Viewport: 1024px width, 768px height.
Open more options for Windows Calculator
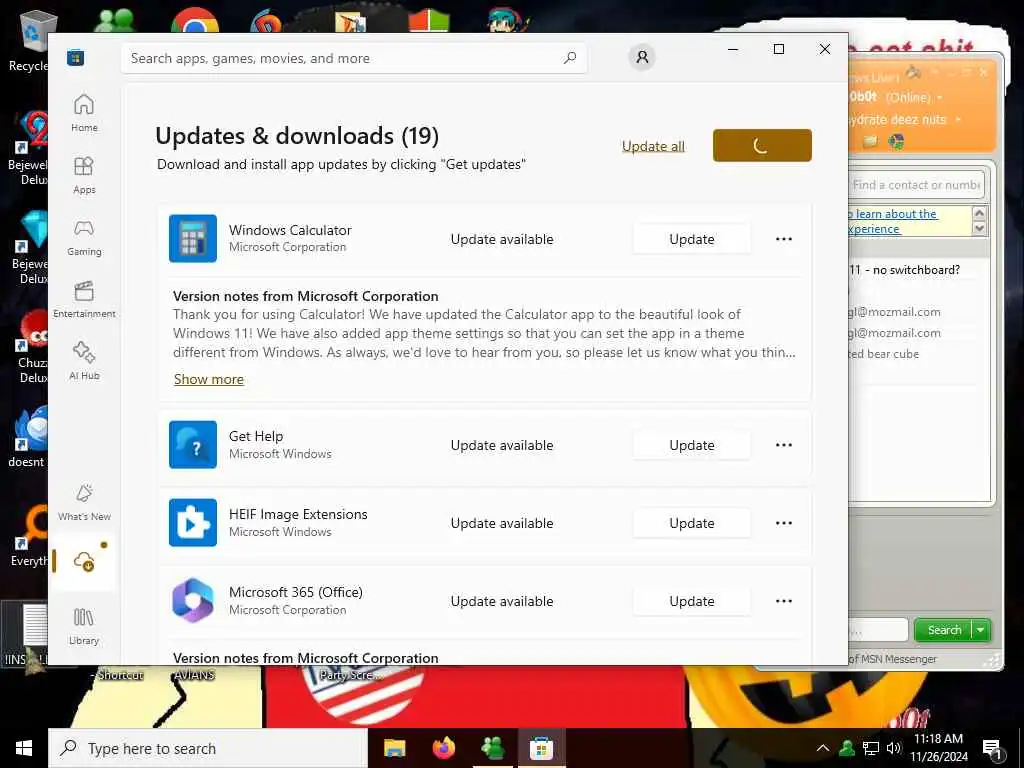[784, 239]
